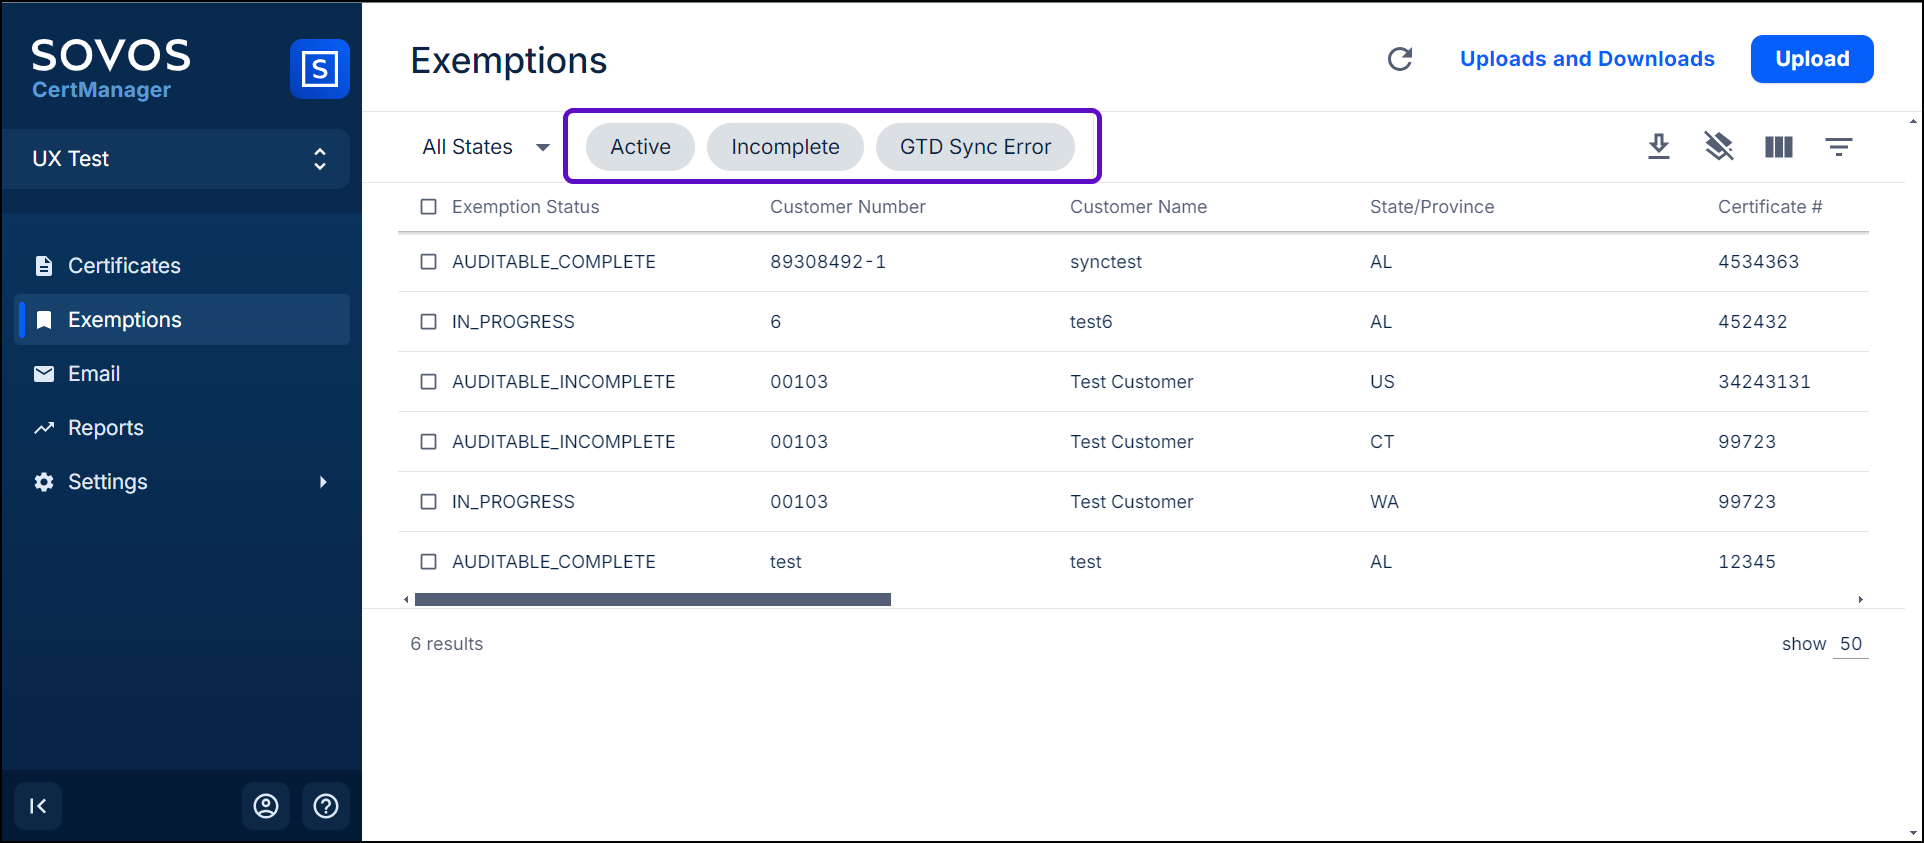
Task: Select the checkbox for the test6 row
Action: coord(429,322)
